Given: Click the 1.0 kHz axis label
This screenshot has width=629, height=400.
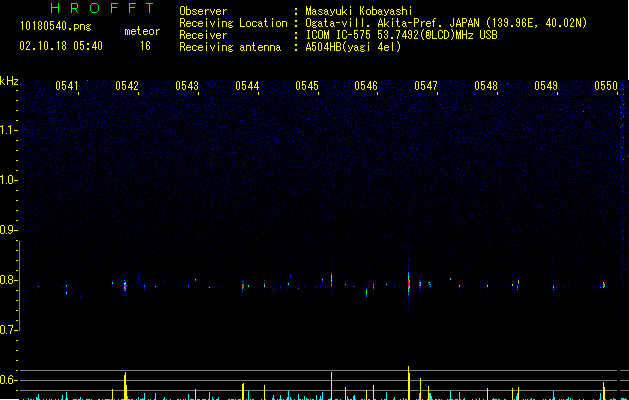Looking at the screenshot, I should [x=9, y=180].
